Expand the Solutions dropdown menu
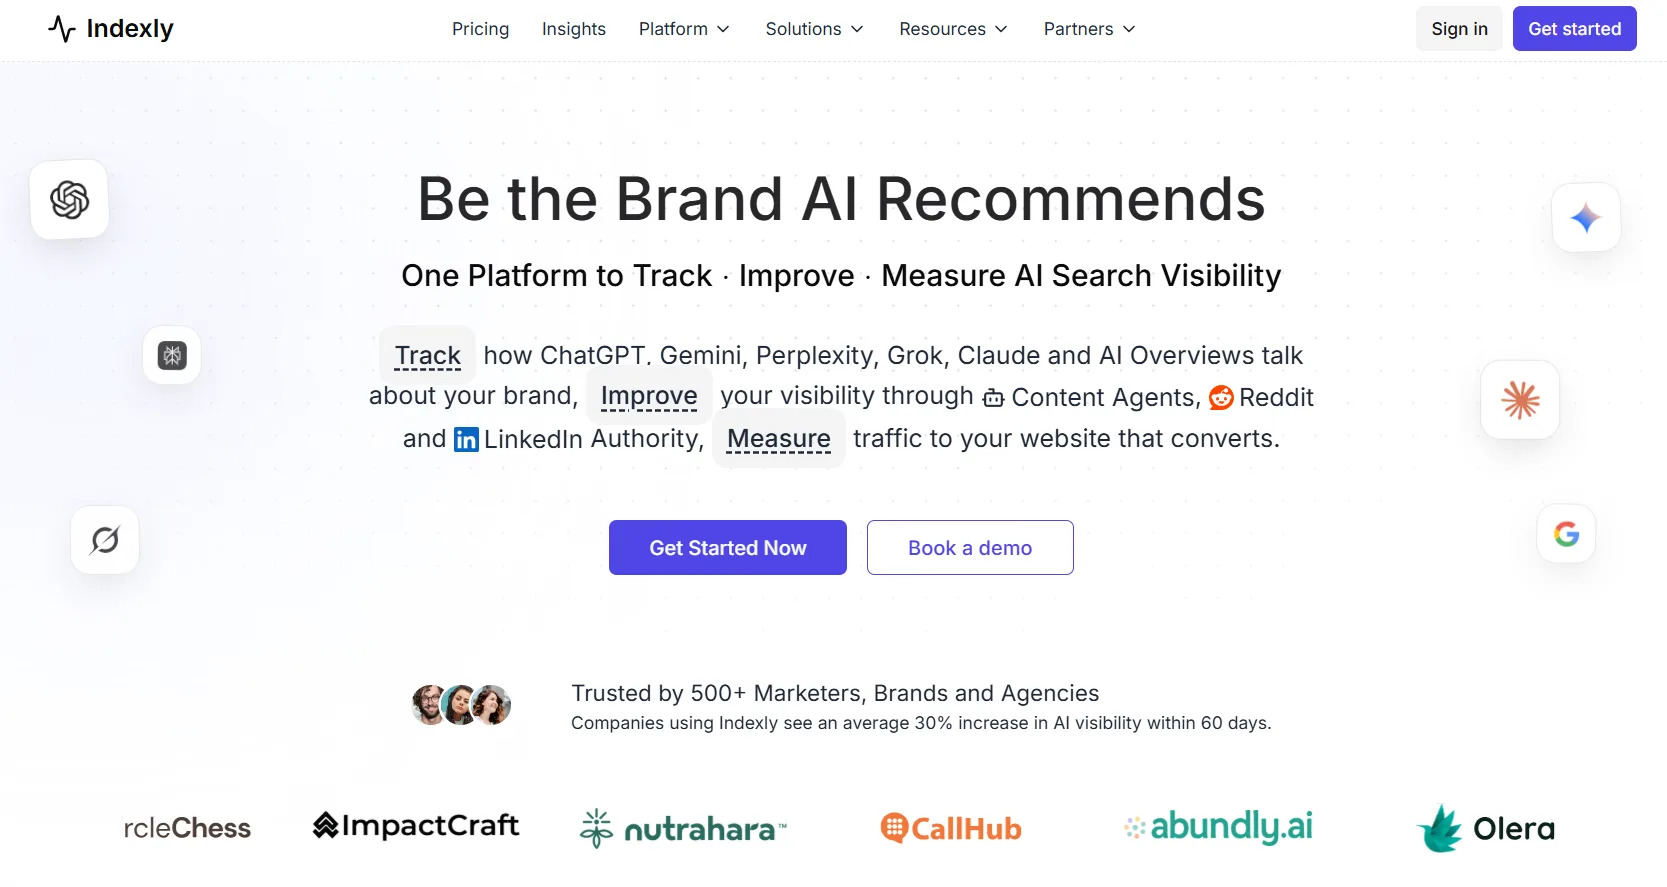The image size is (1667, 887). 814,29
